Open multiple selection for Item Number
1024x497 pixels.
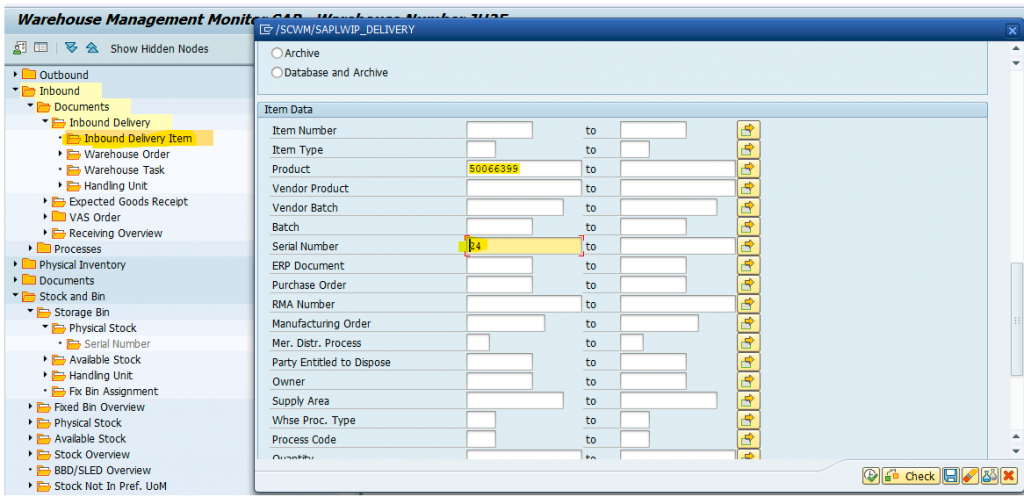[748, 130]
